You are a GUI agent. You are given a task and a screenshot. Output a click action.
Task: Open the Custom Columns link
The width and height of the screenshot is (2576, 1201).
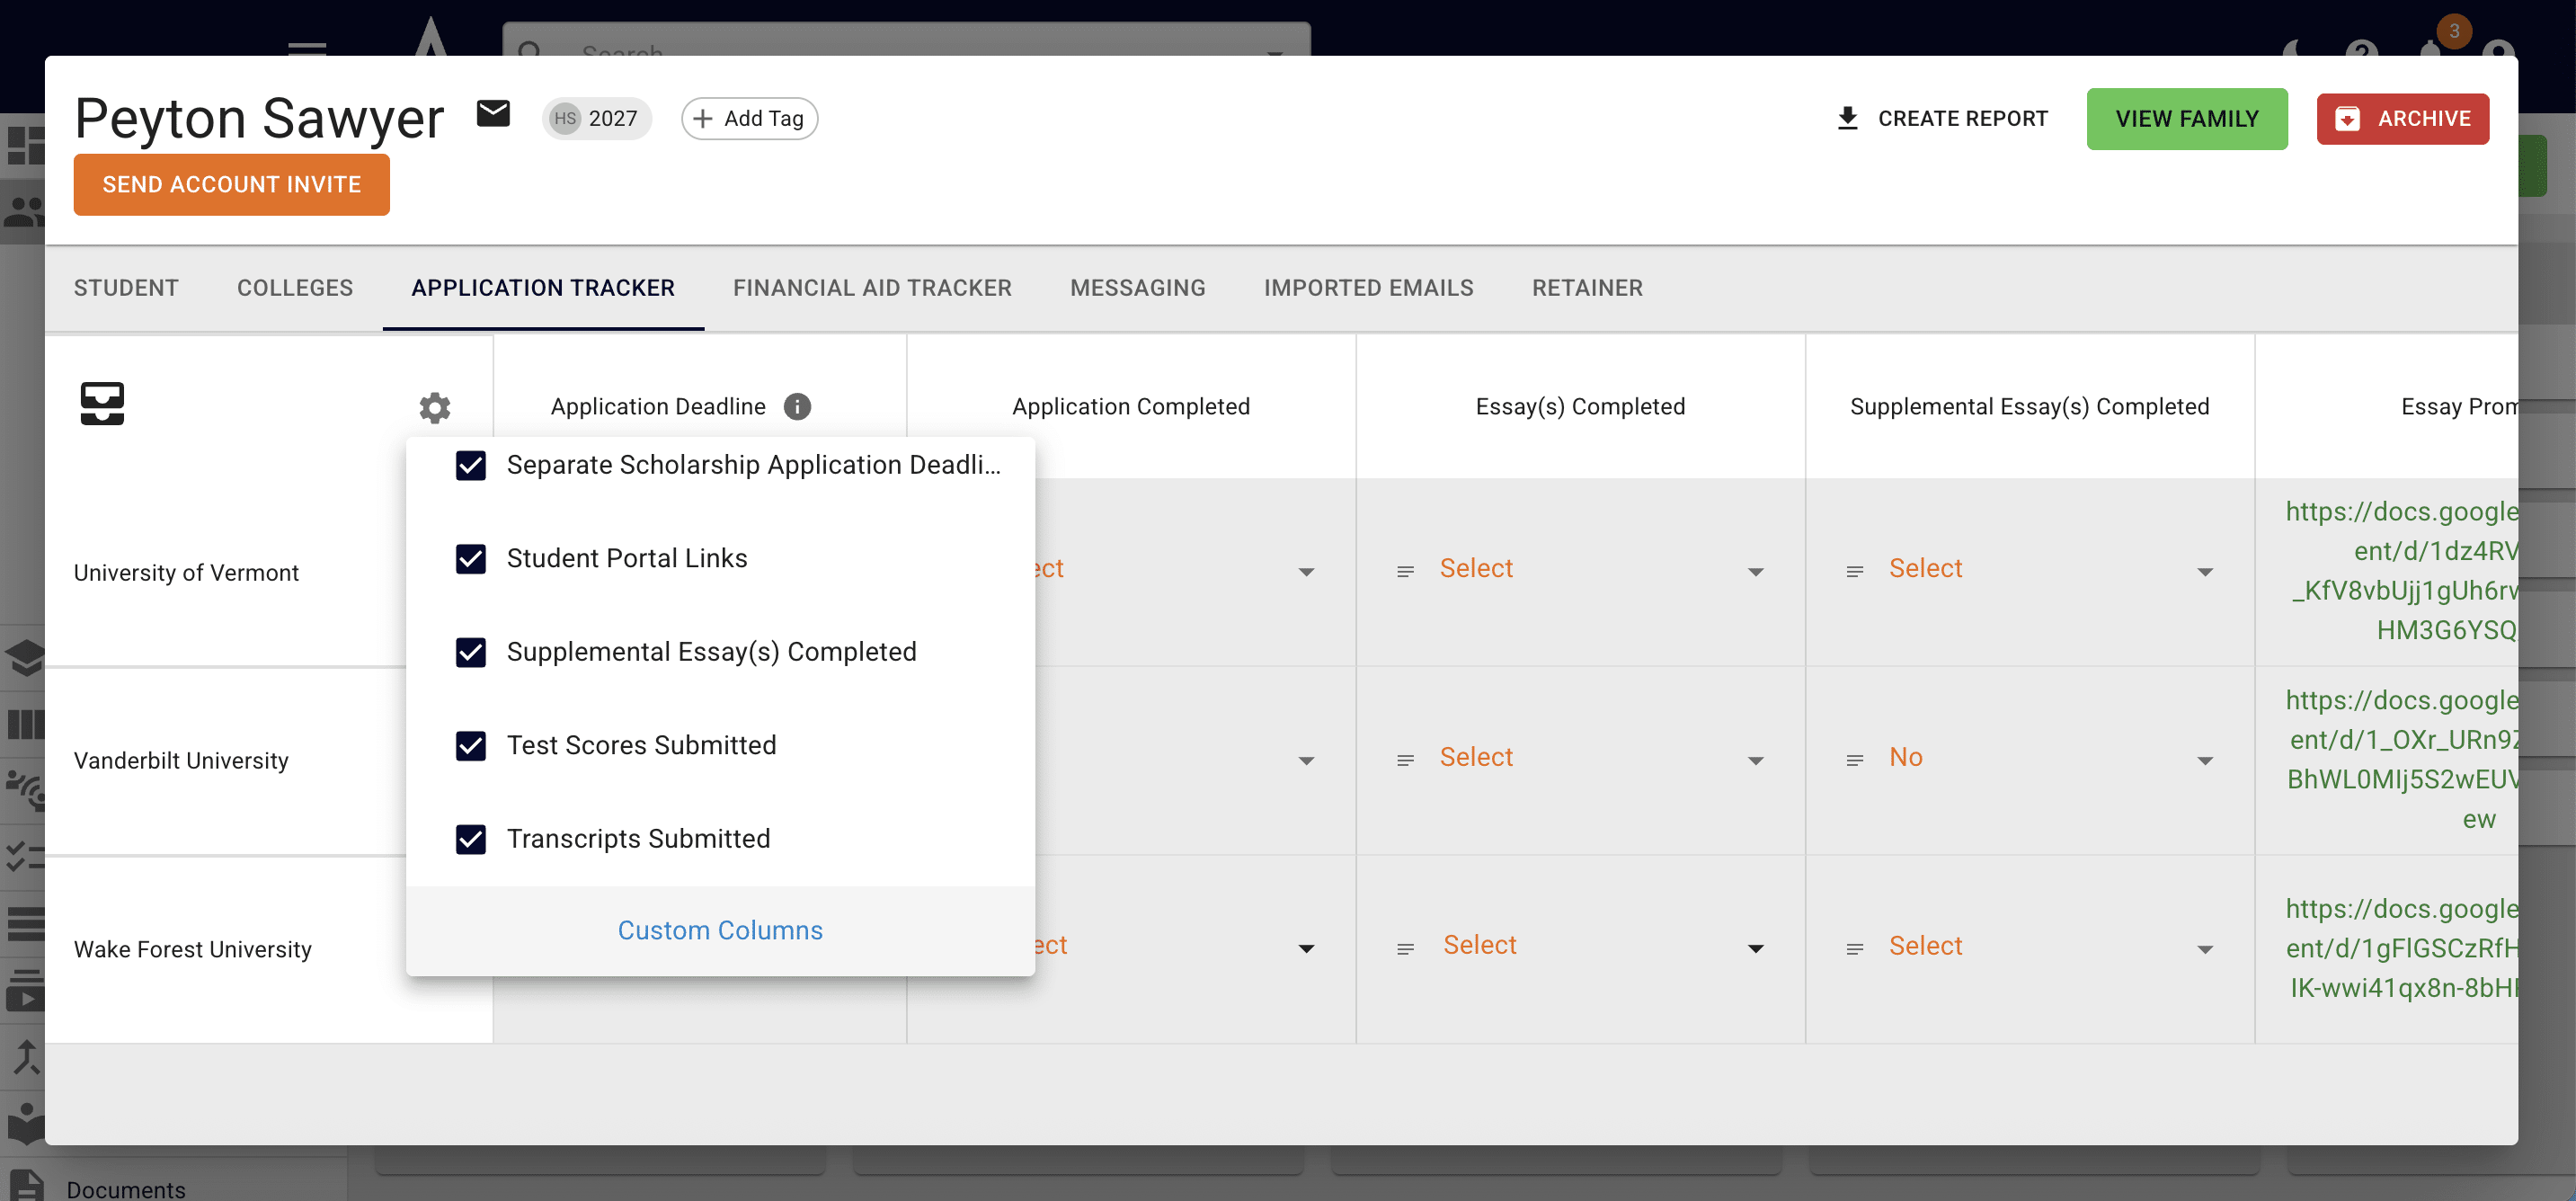[x=720, y=930]
